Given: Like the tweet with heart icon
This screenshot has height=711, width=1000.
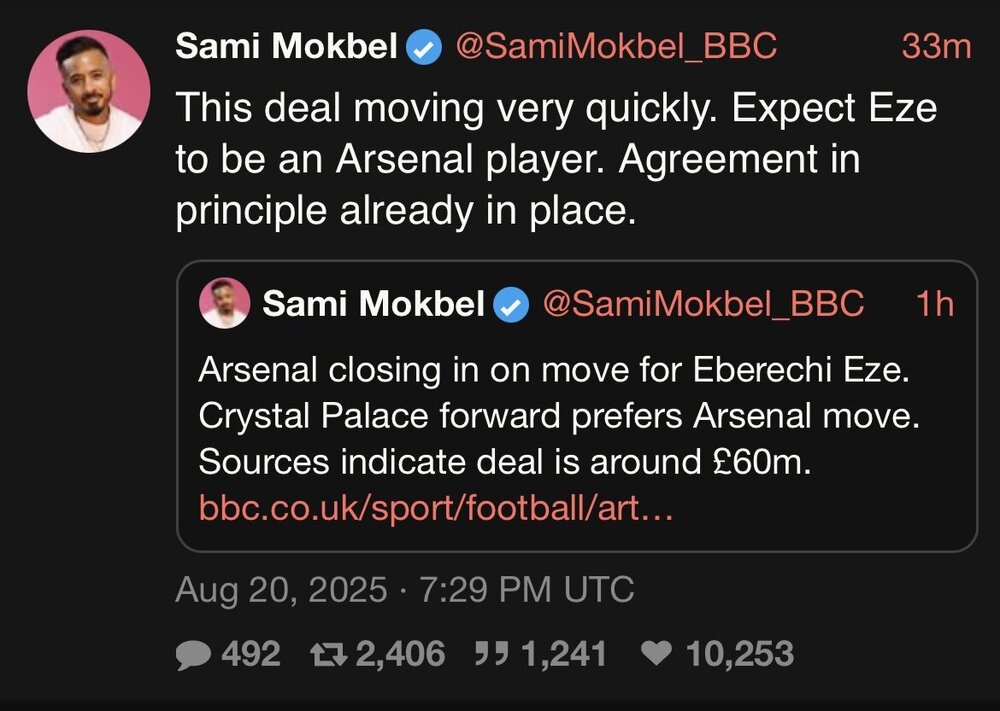Looking at the screenshot, I should (655, 655).
